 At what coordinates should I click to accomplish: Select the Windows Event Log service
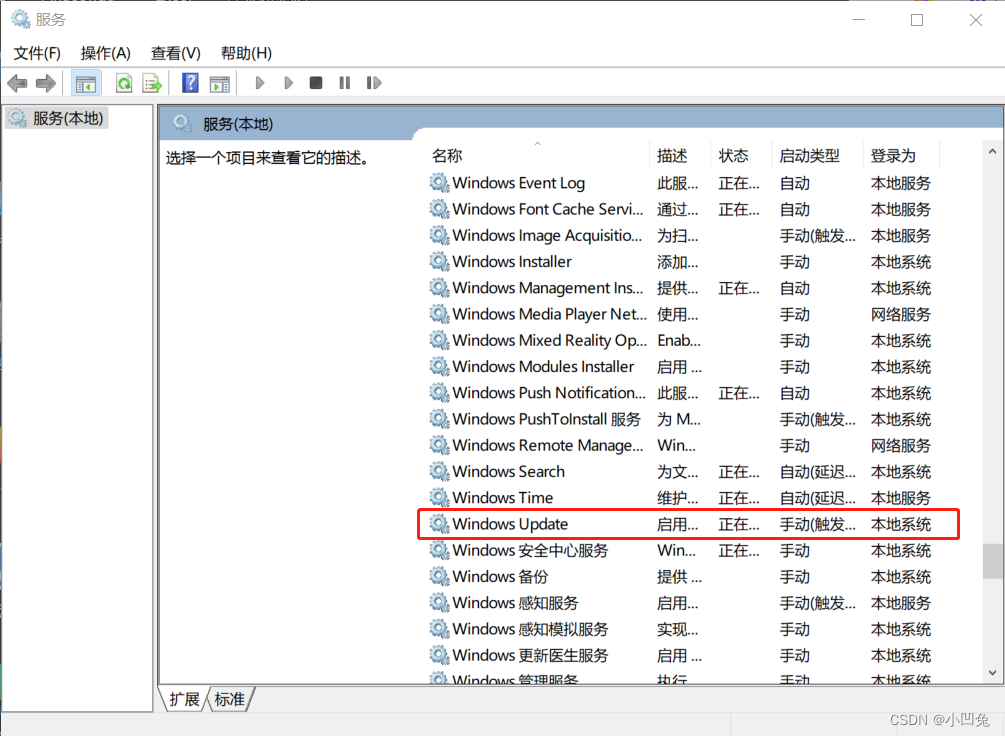tap(679, 183)
